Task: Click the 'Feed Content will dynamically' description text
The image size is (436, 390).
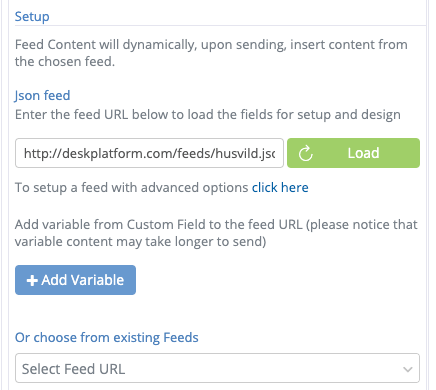Action: (211, 53)
